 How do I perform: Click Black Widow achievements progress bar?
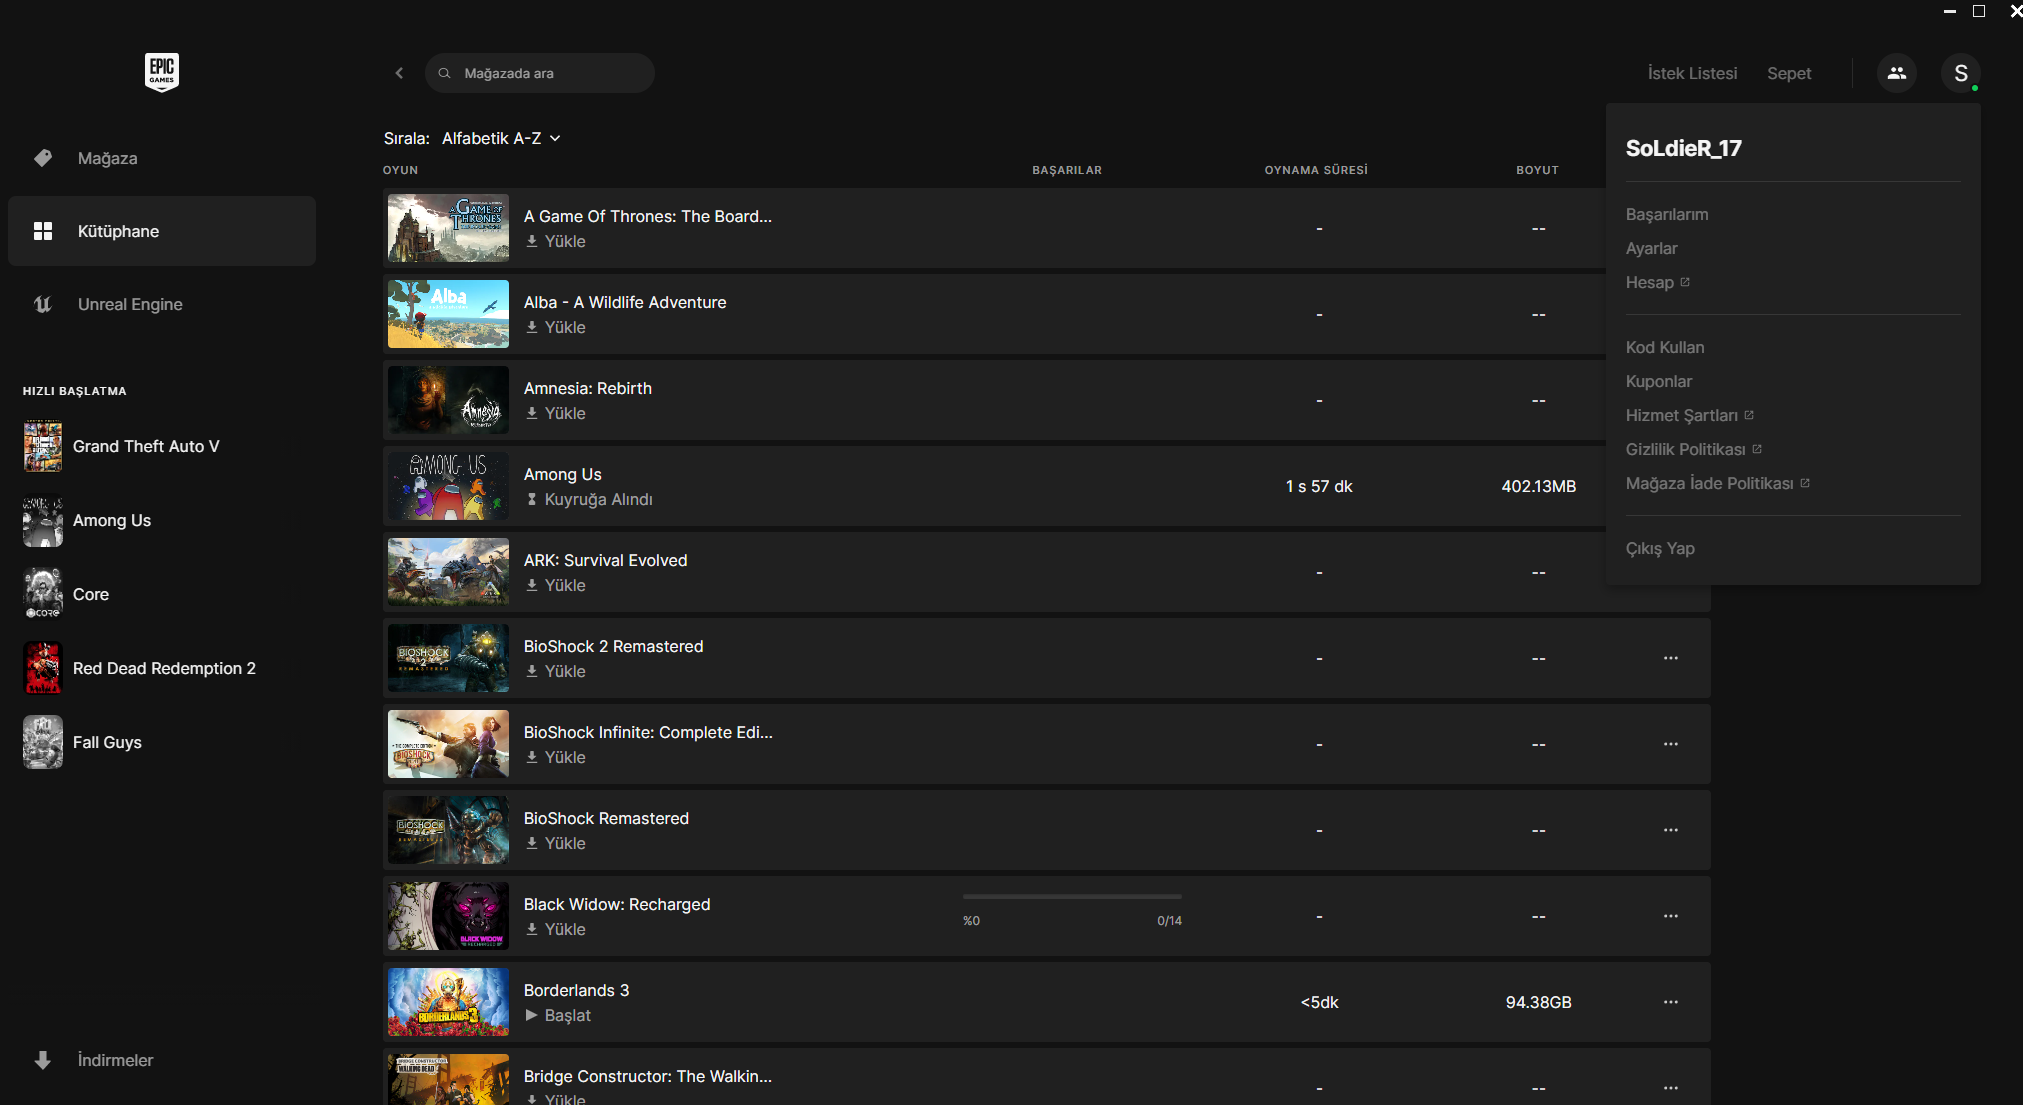[x=1072, y=897]
